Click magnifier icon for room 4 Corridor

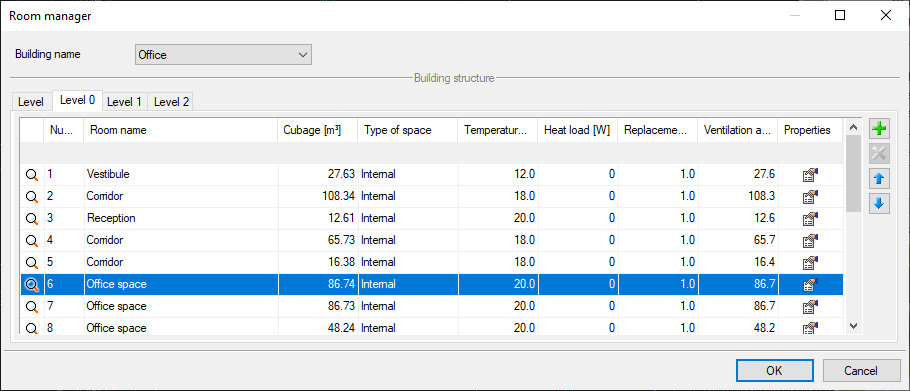click(x=32, y=241)
